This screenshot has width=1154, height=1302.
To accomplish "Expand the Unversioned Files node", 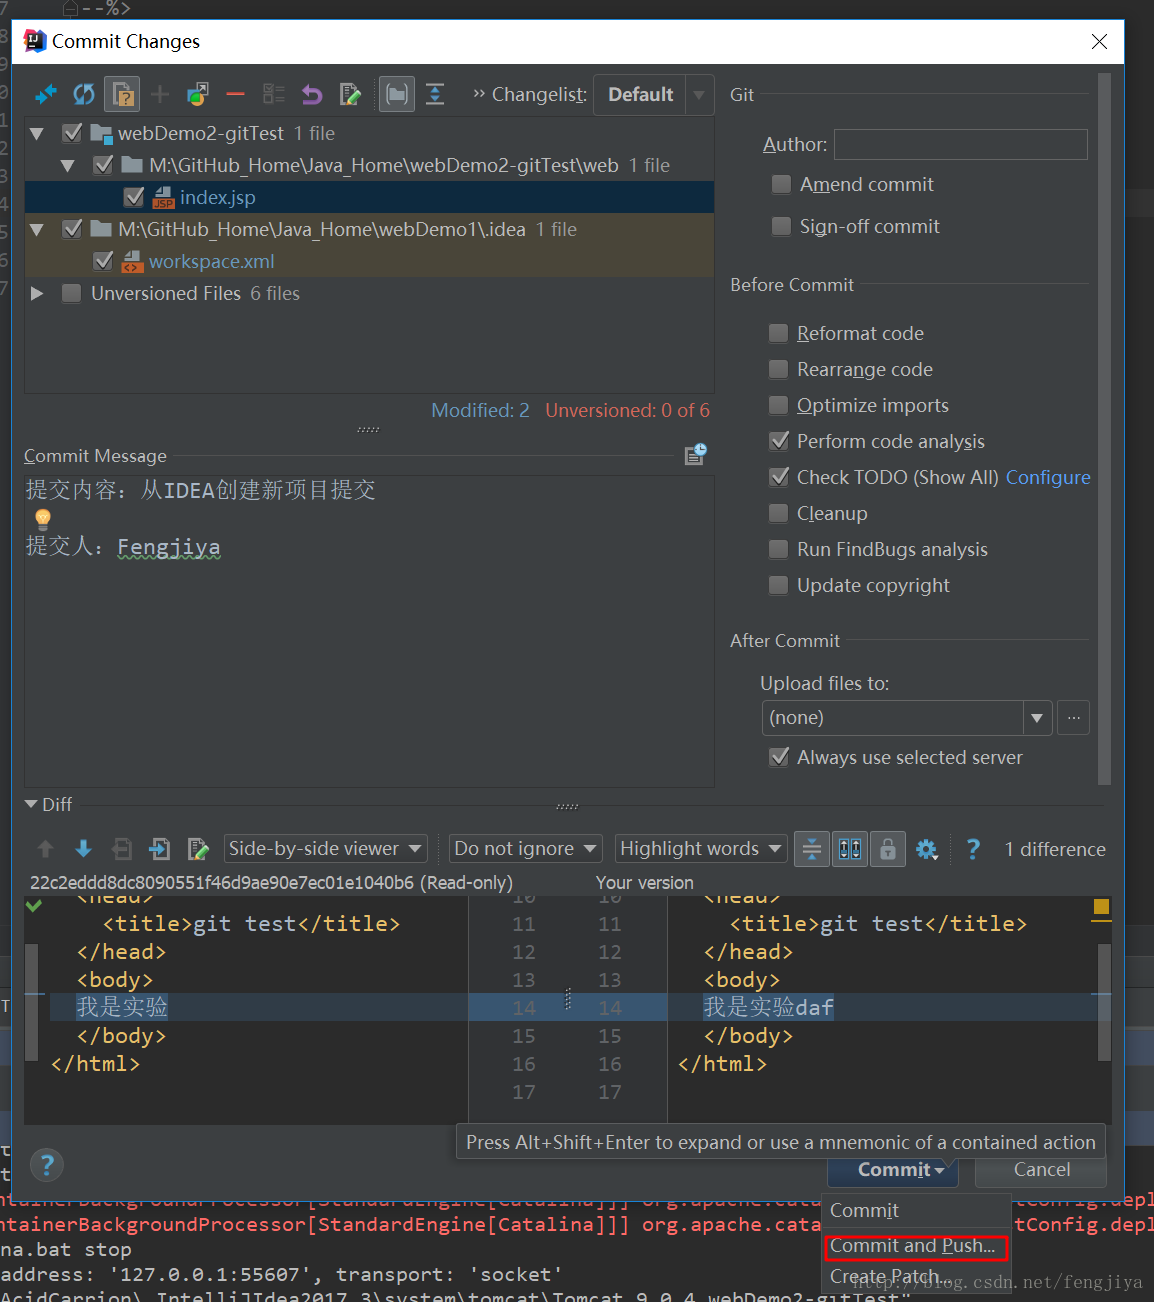I will tap(37, 293).
